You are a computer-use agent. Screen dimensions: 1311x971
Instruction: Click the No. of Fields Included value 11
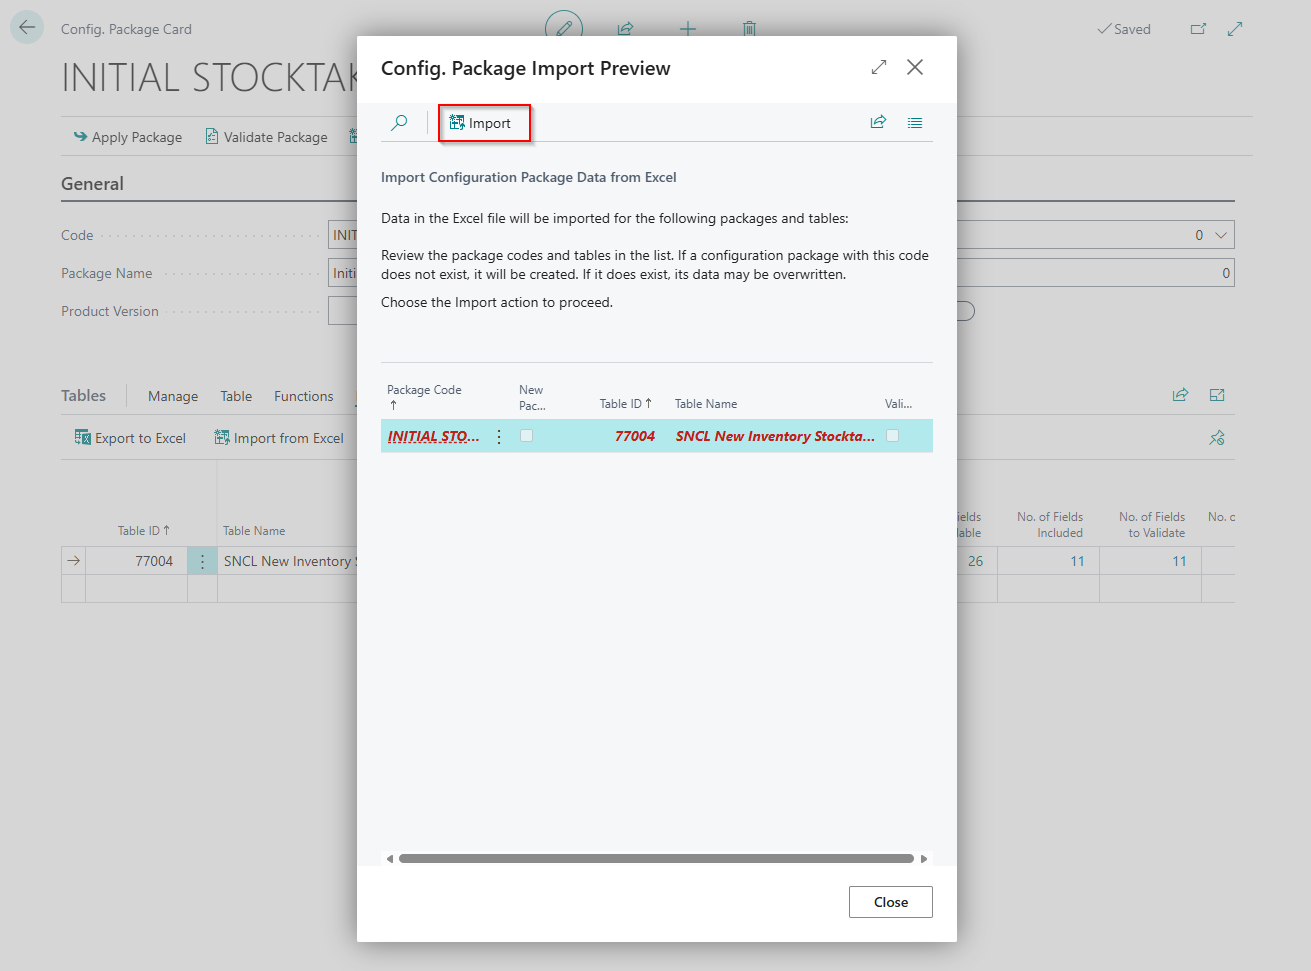(1077, 561)
